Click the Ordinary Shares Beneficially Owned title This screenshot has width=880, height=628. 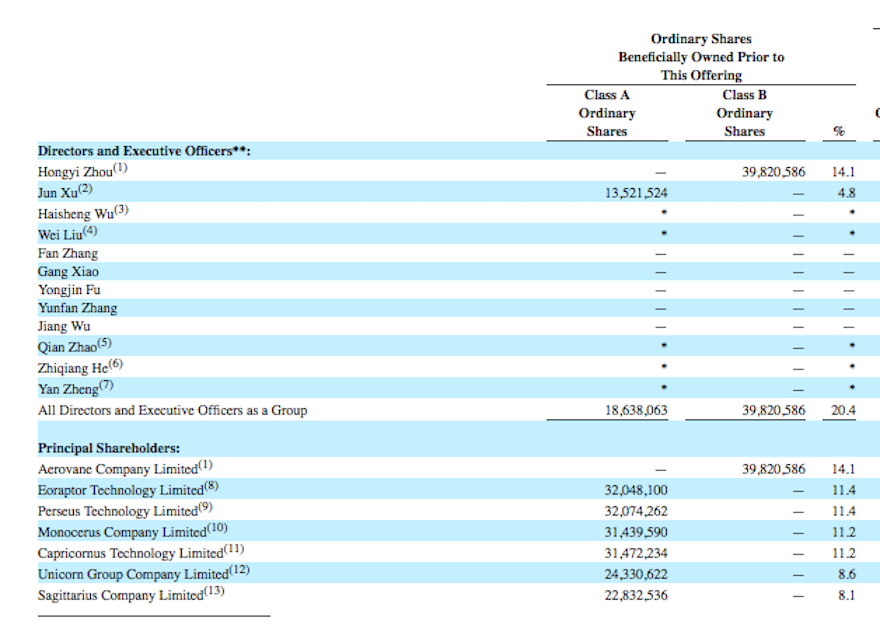[701, 57]
